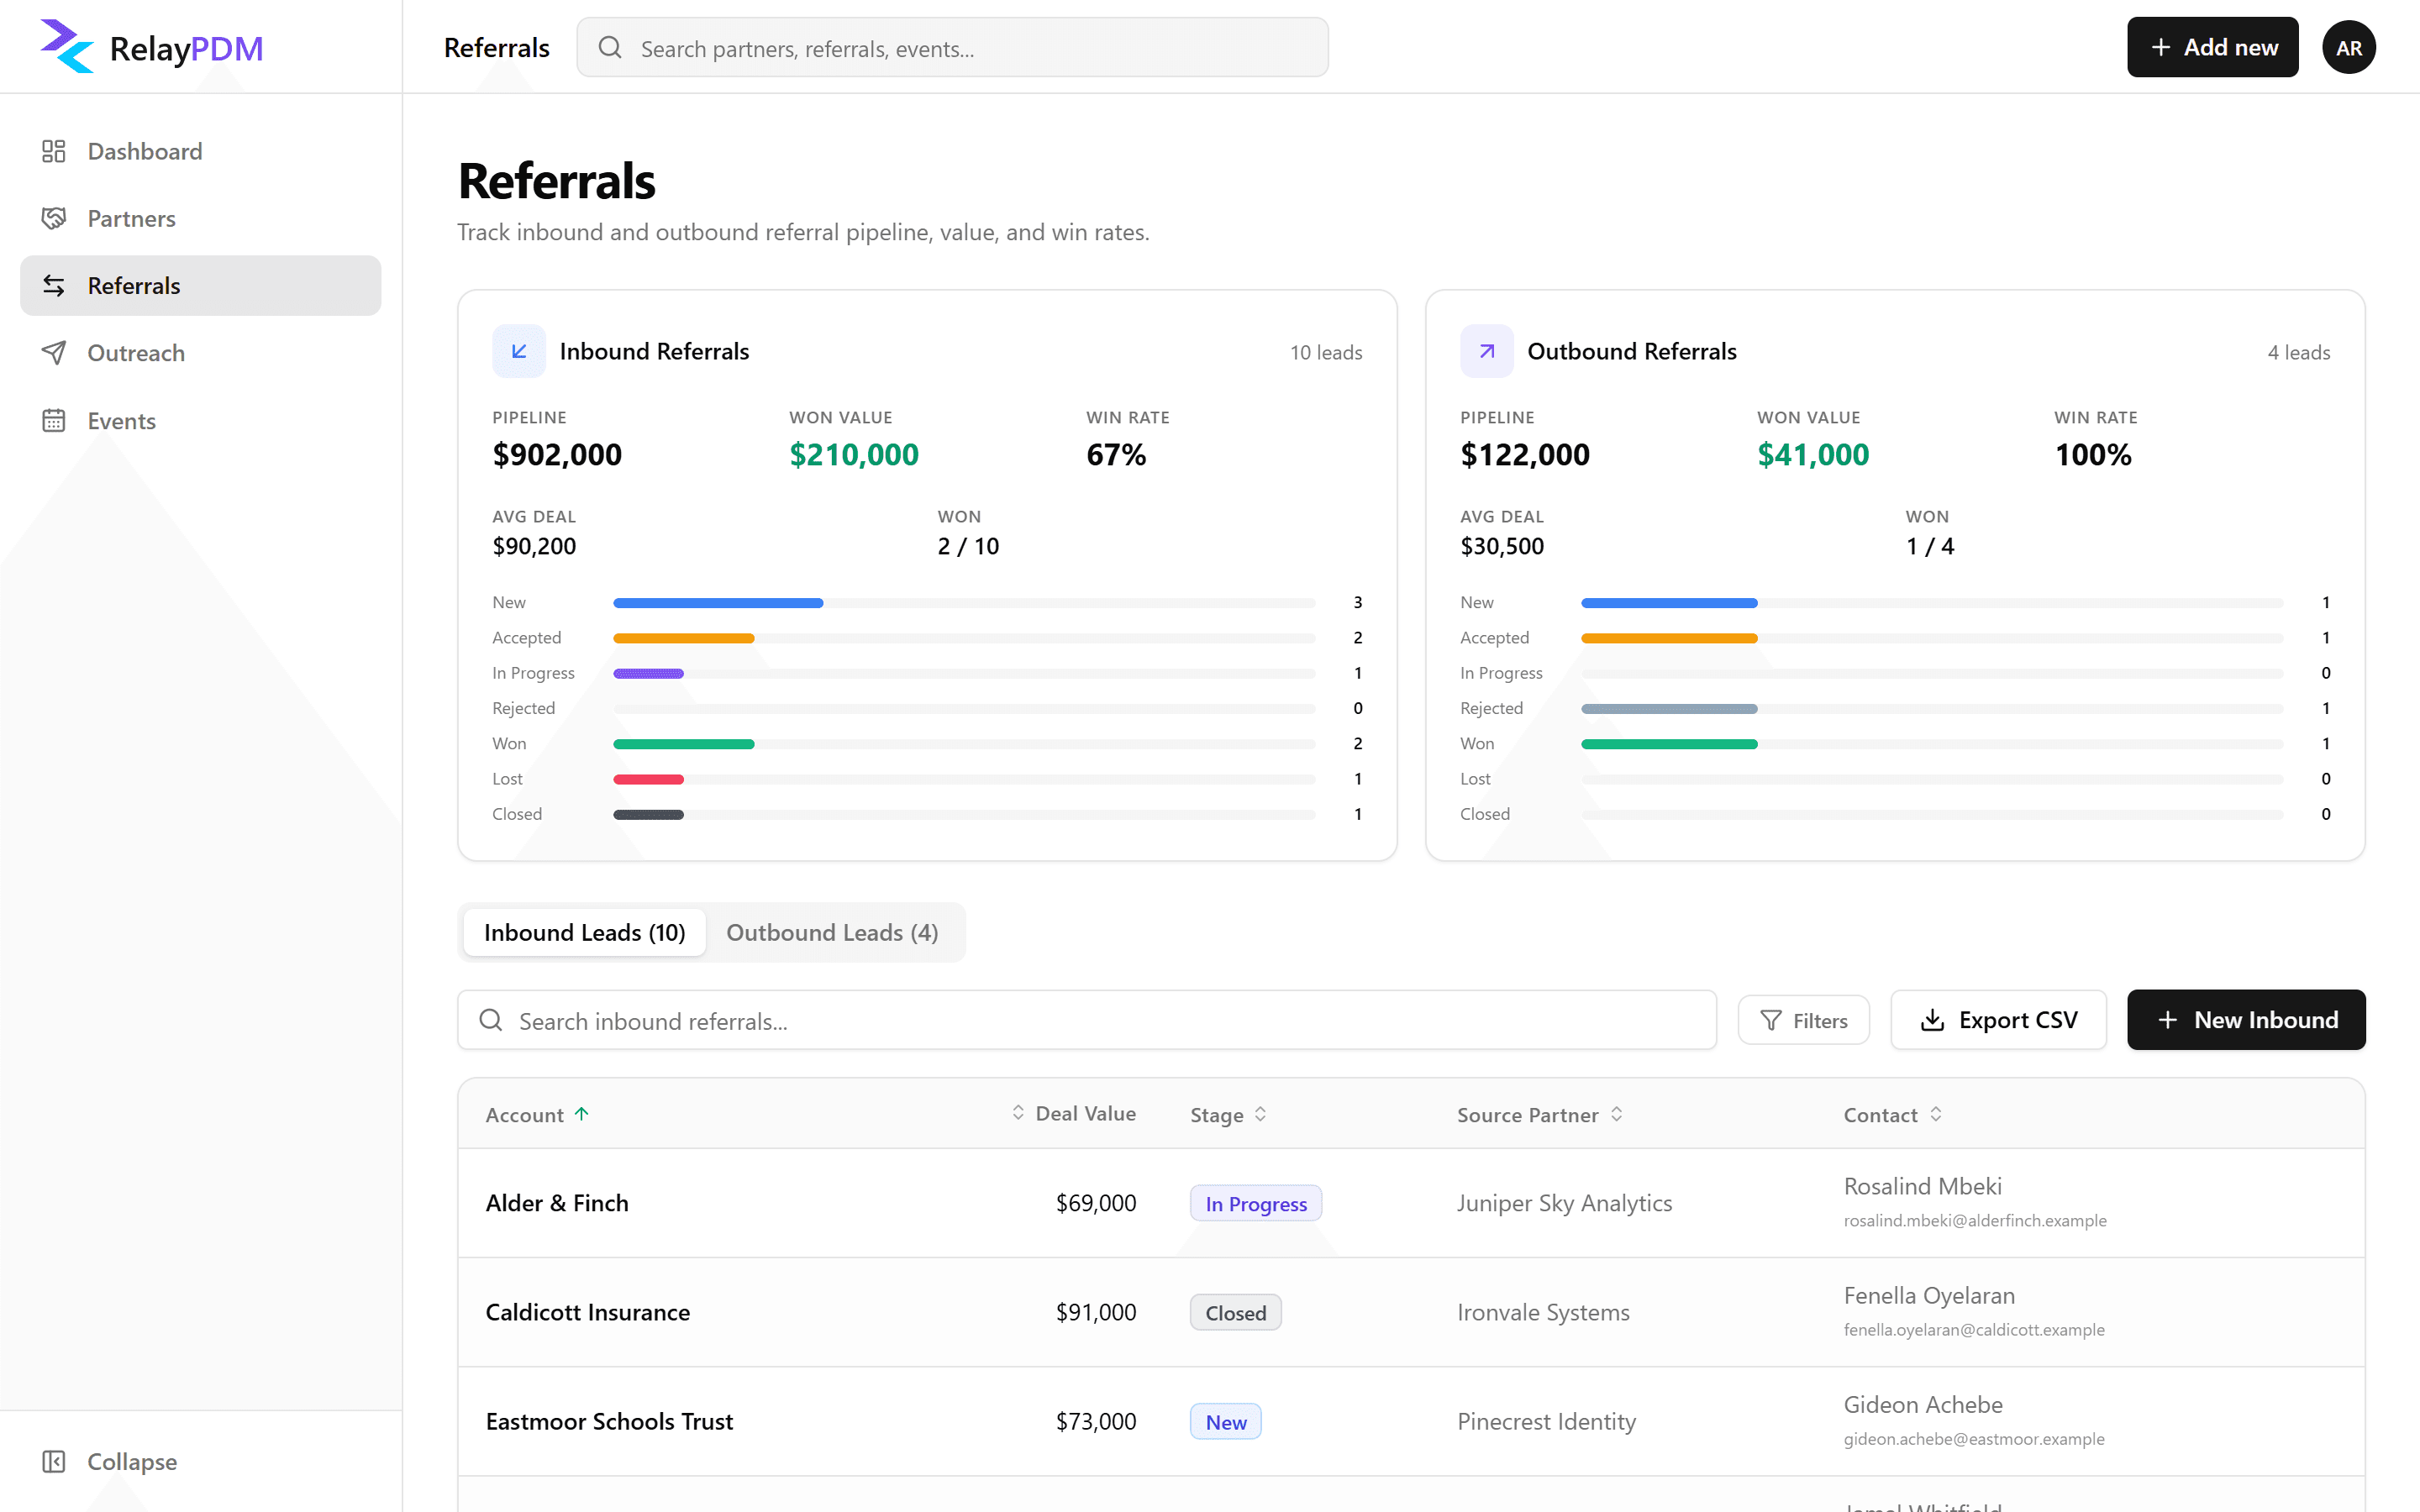The height and width of the screenshot is (1512, 2420).
Task: Click the Inbound Accepted progress bar
Action: [964, 638]
